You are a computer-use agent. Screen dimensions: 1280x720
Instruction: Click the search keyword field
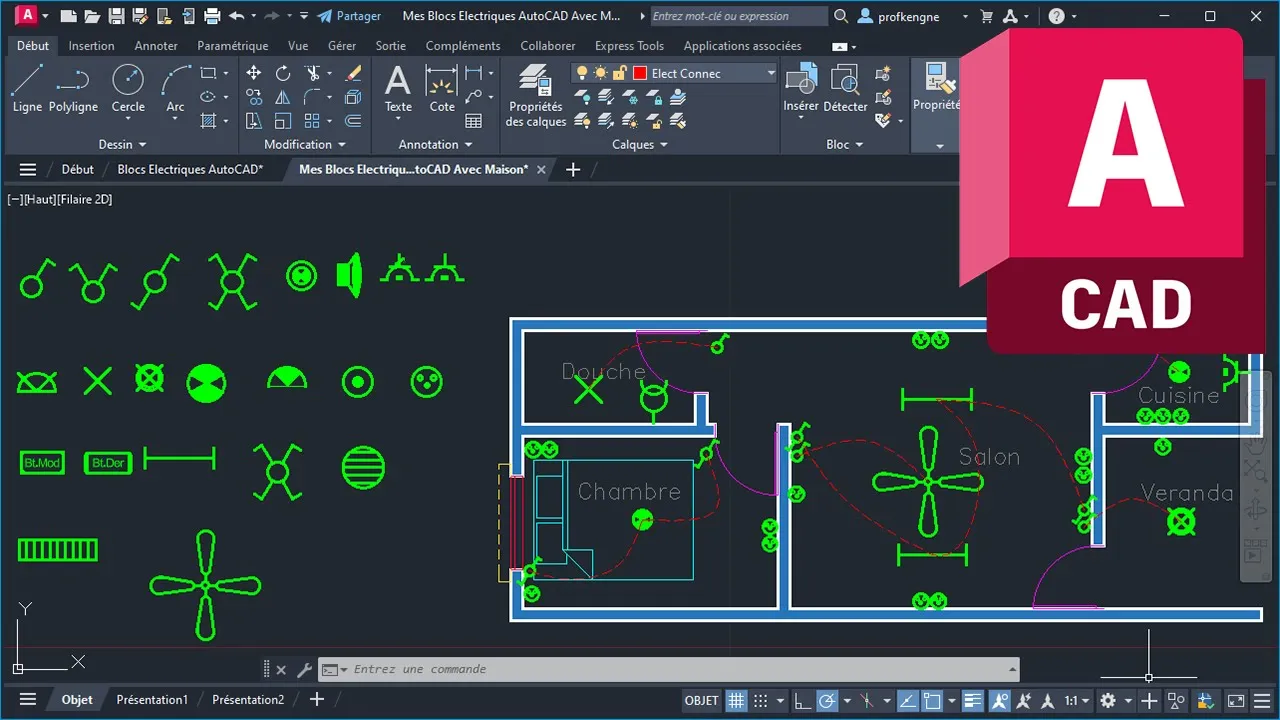click(x=738, y=16)
